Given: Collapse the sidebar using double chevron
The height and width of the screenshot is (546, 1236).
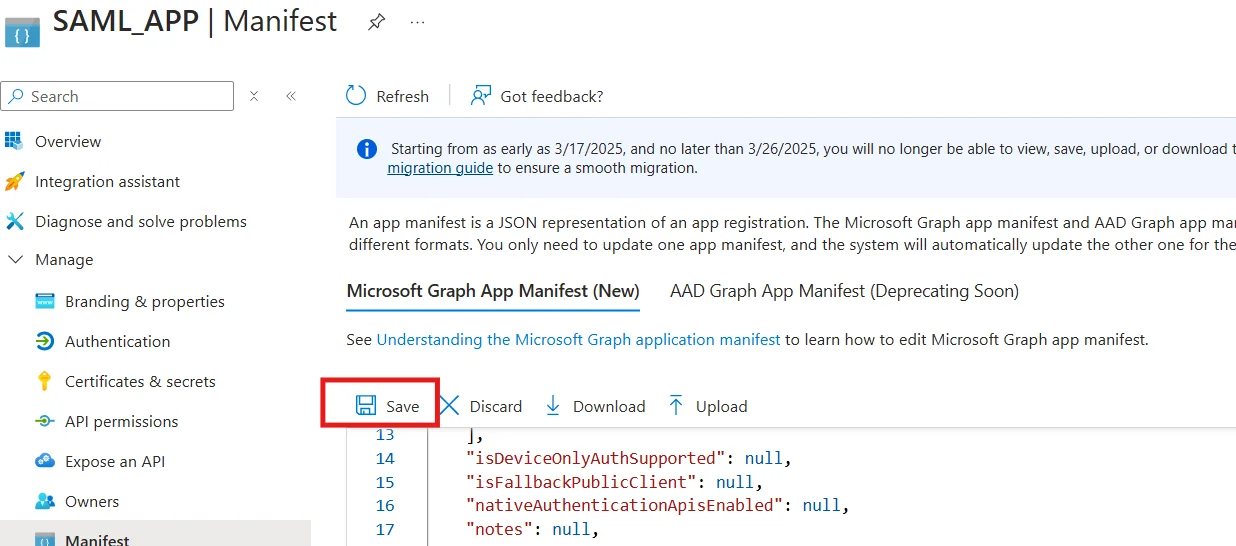Looking at the screenshot, I should (291, 96).
